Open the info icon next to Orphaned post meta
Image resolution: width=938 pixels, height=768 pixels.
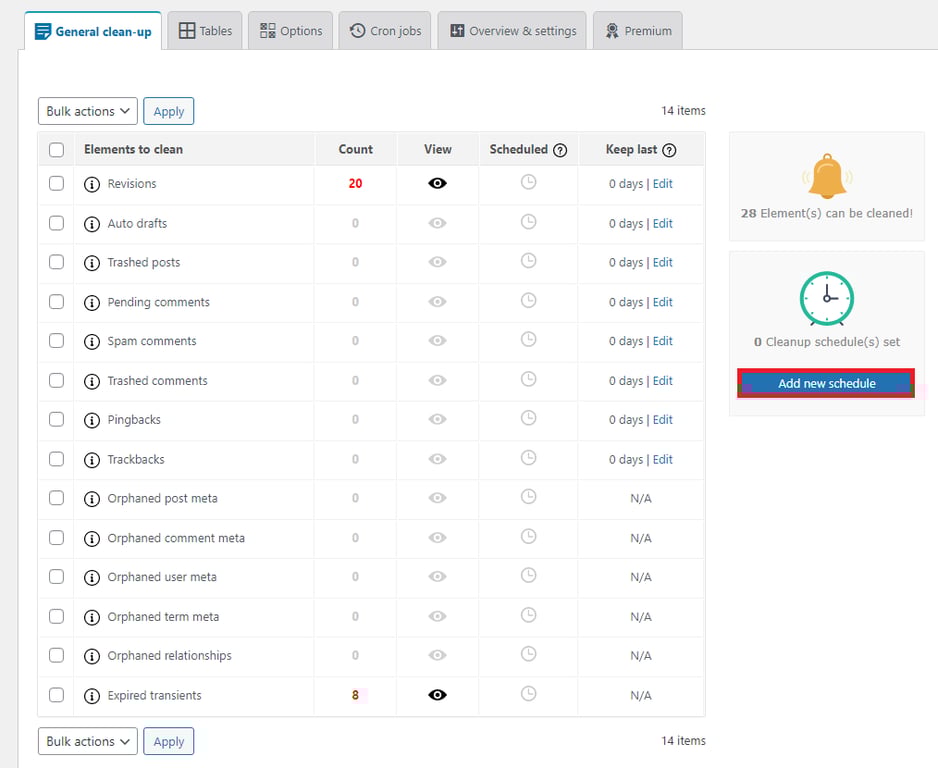point(91,498)
